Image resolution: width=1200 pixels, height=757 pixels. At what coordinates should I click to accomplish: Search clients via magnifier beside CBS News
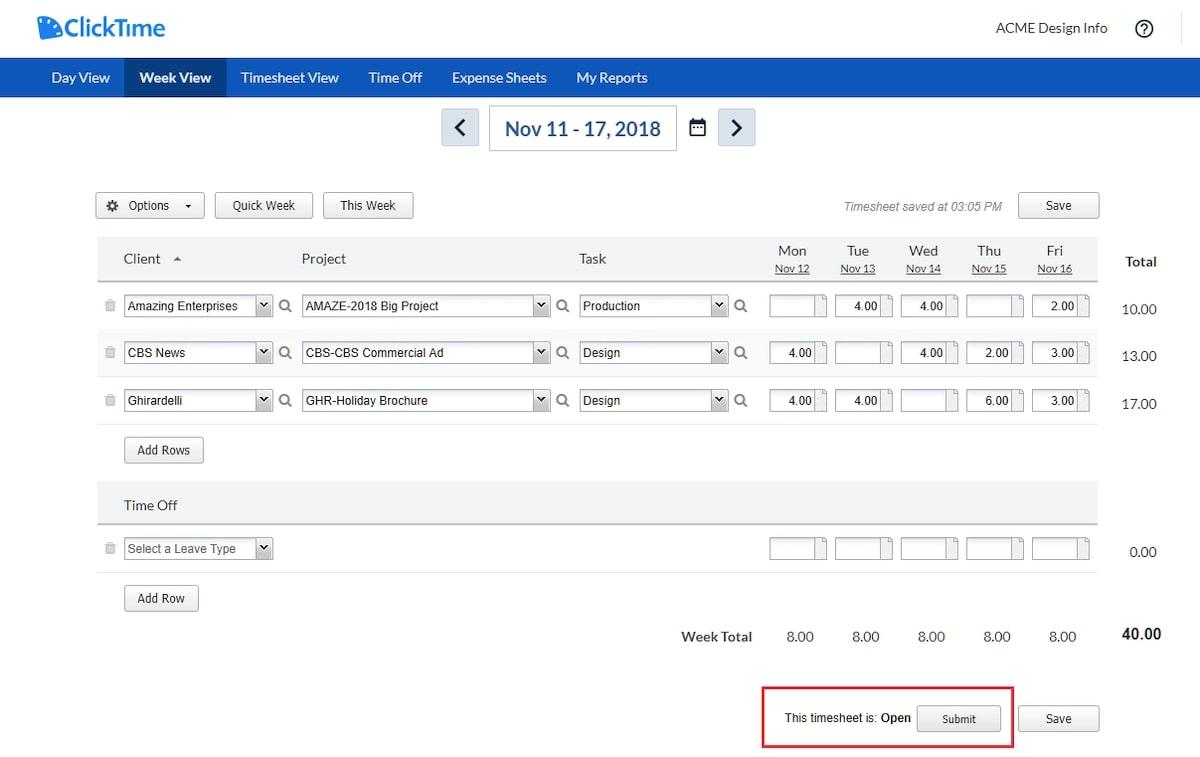click(285, 353)
